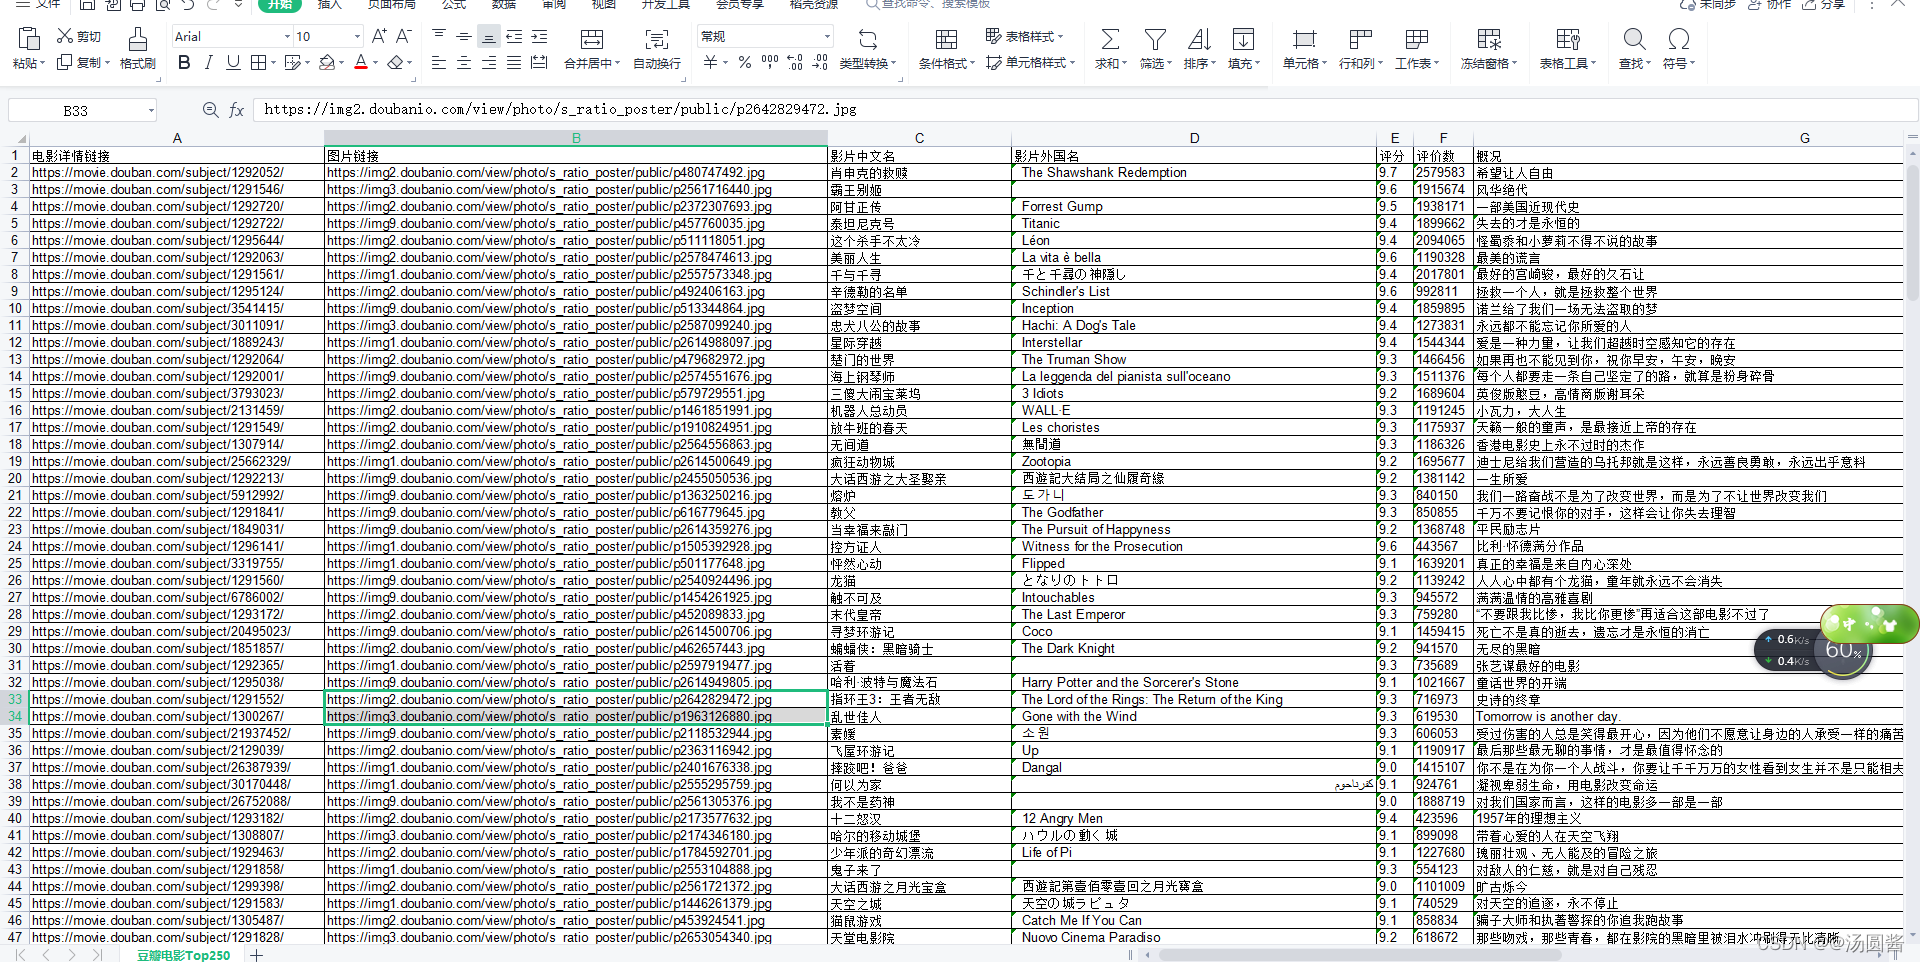Click the Symbol (符号) omega icon
Viewport: 1920px width, 962px height.
coord(1679,39)
